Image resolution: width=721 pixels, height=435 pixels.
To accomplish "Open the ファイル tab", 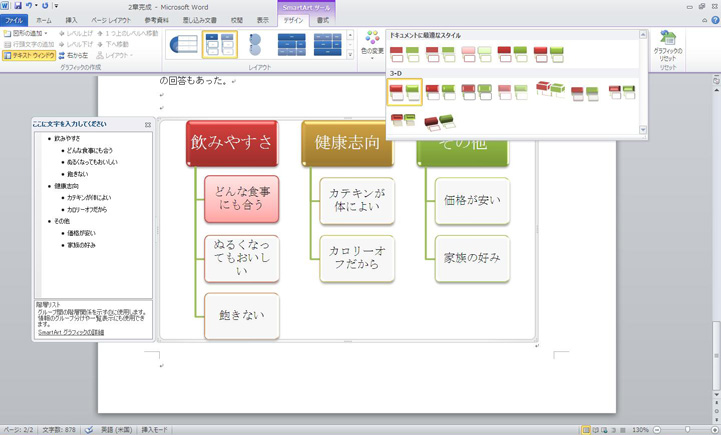I will point(14,20).
